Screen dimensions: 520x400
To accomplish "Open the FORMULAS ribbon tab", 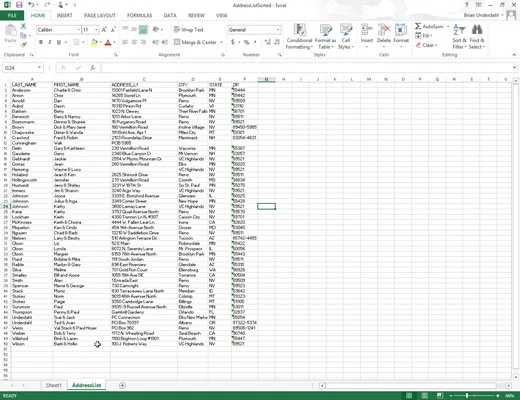I will (x=139, y=15).
